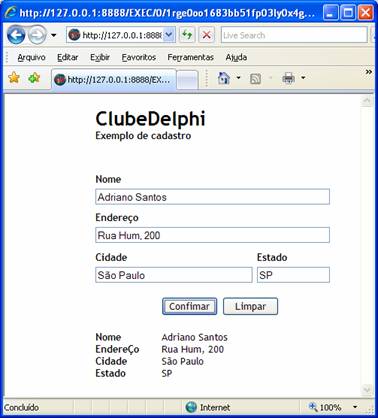Click the Endereço input field
This screenshot has height=418, width=378.
pyautogui.click(x=212, y=235)
